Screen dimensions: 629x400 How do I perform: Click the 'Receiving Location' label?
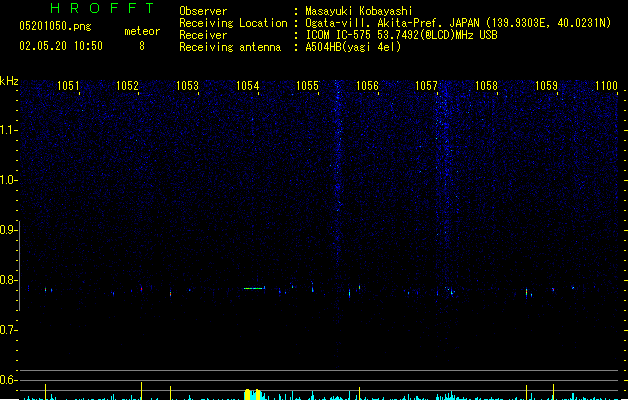[233, 23]
